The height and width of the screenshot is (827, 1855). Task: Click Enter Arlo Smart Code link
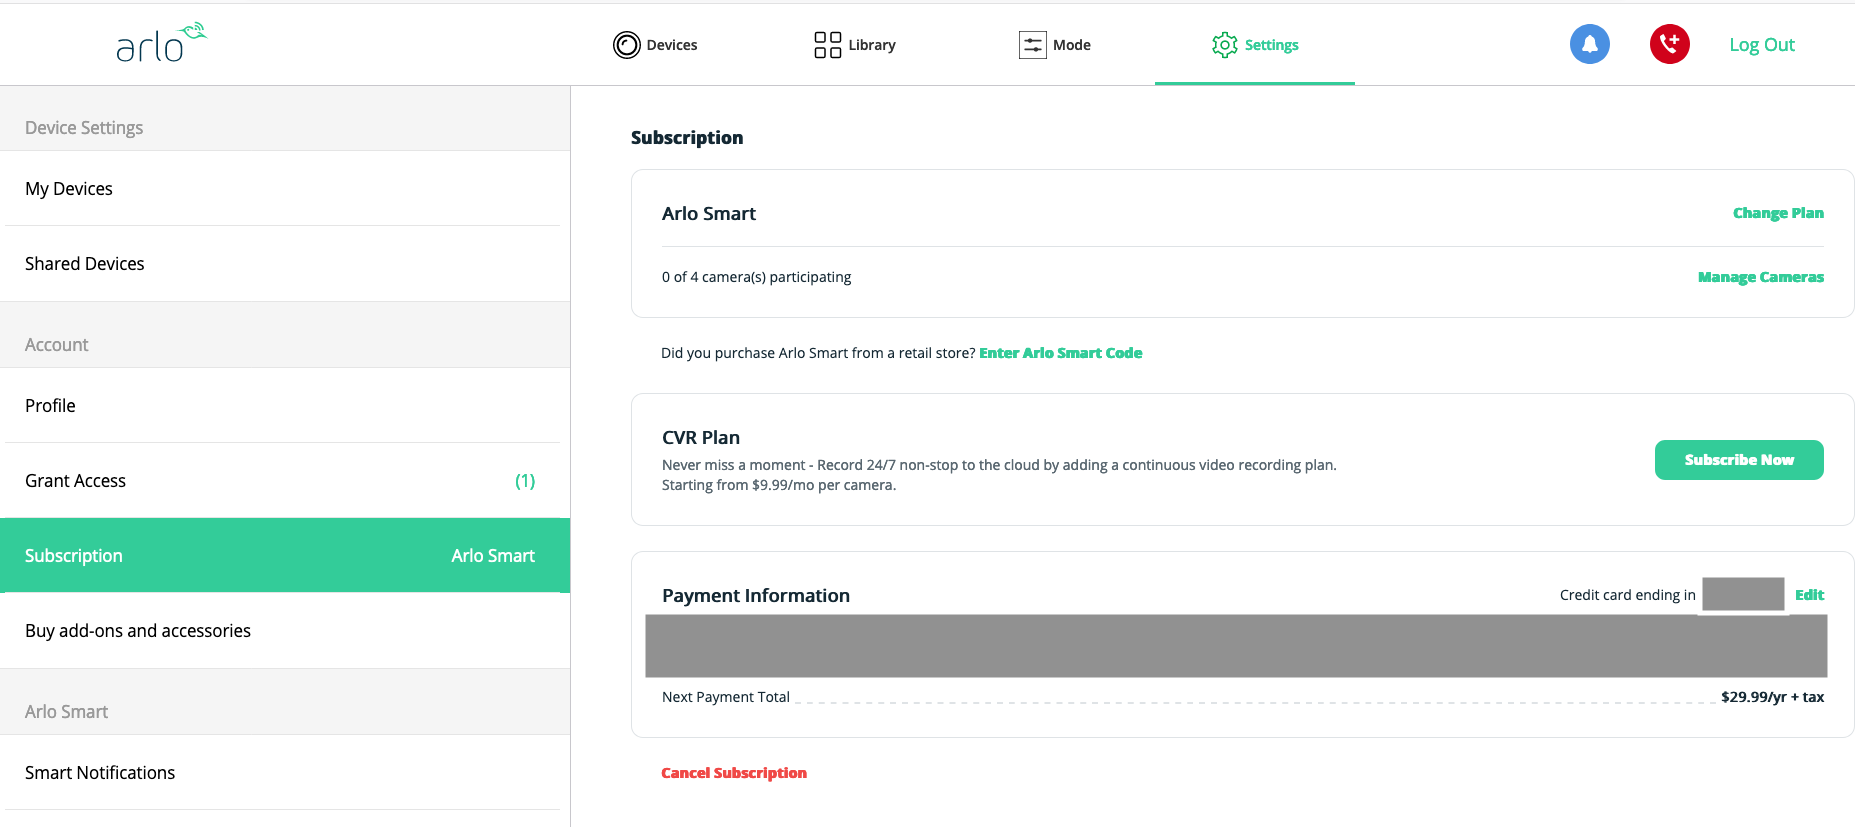point(1060,353)
